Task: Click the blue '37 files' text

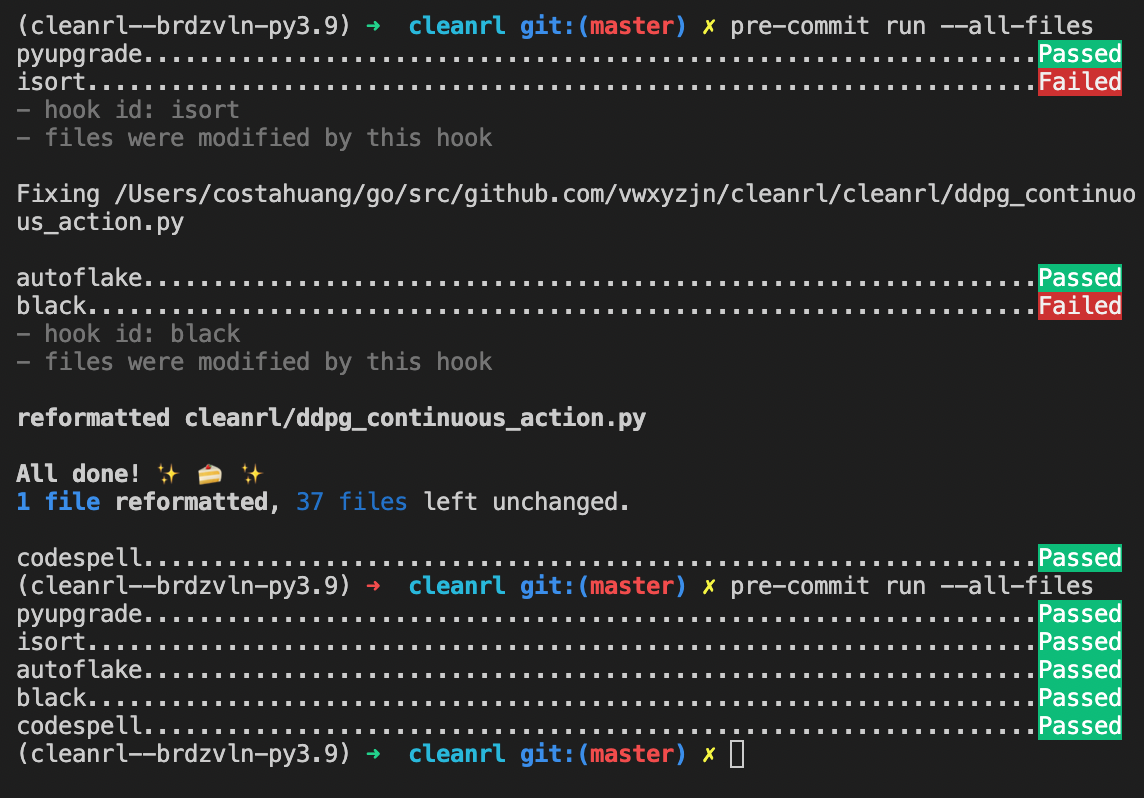Action: point(351,502)
